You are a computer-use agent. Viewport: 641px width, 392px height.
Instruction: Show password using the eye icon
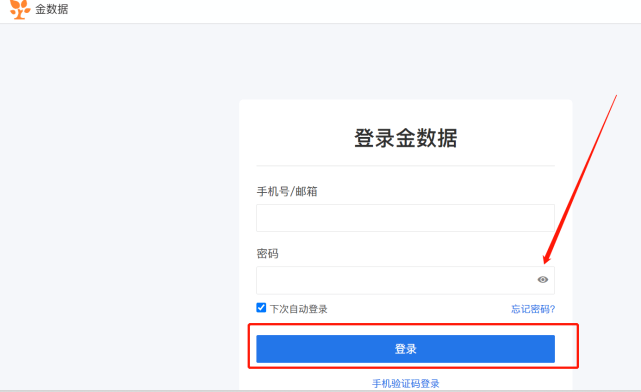542,280
